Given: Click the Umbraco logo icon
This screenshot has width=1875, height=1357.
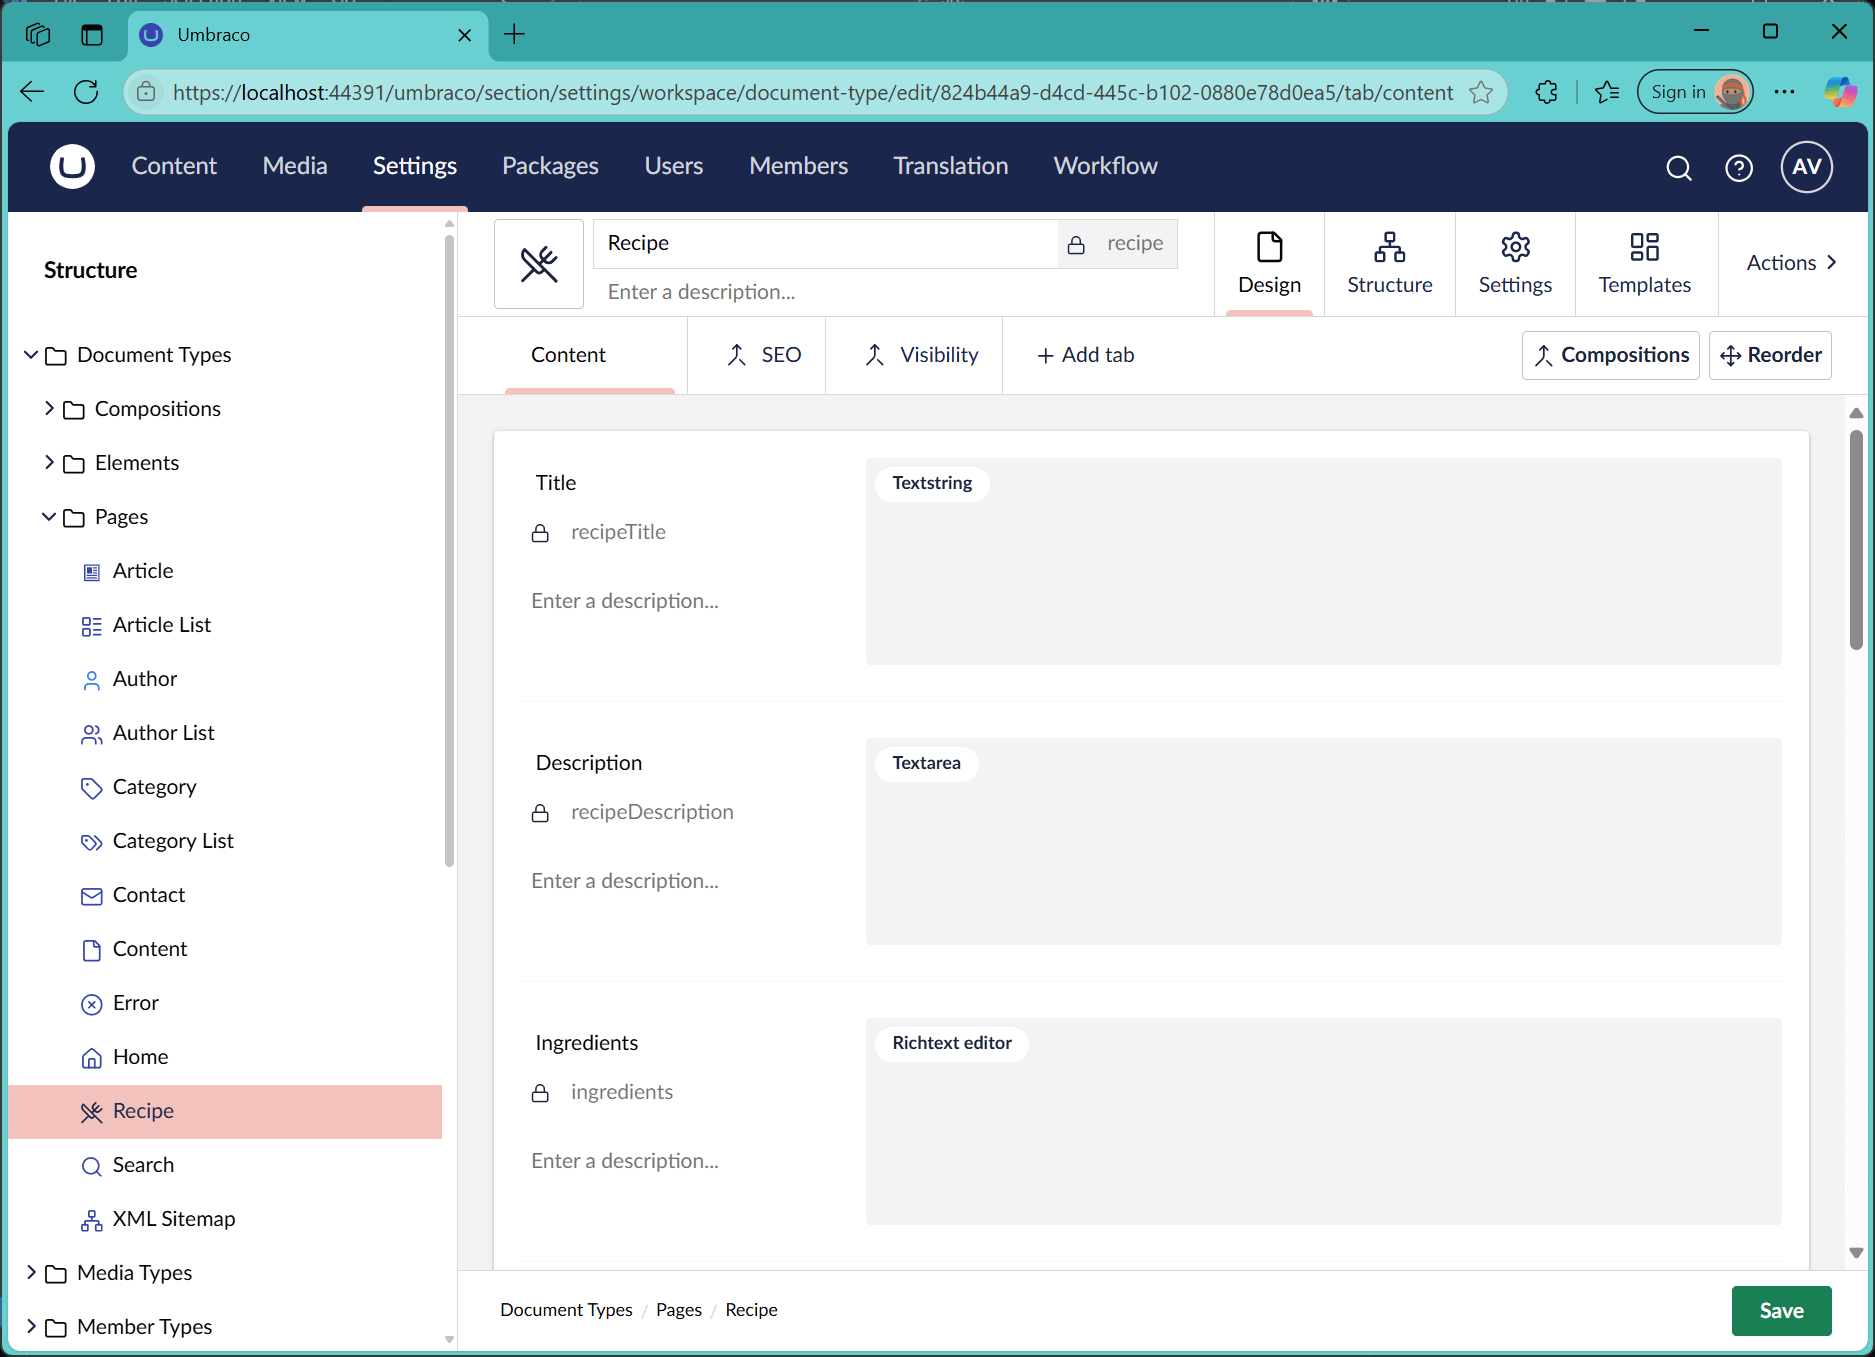Looking at the screenshot, I should 72,166.
